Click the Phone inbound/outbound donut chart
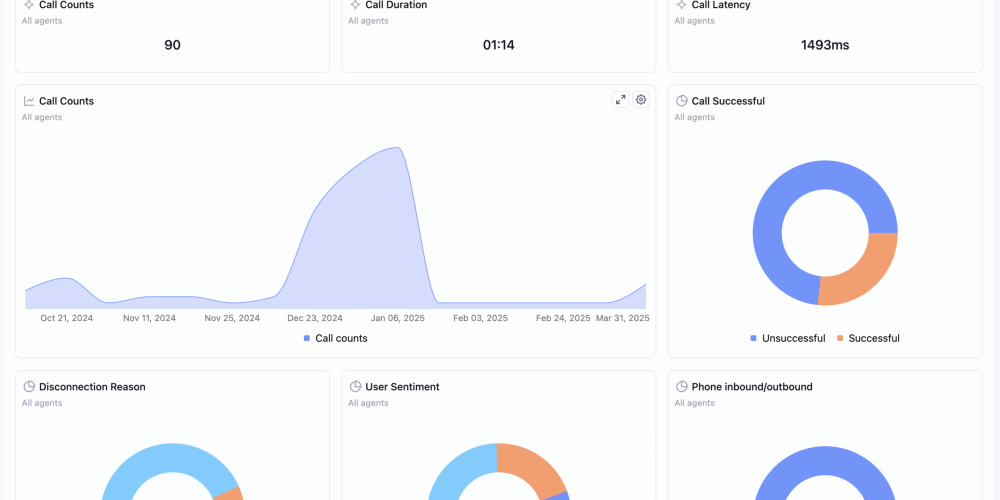This screenshot has height=500, width=1000. pos(825,473)
